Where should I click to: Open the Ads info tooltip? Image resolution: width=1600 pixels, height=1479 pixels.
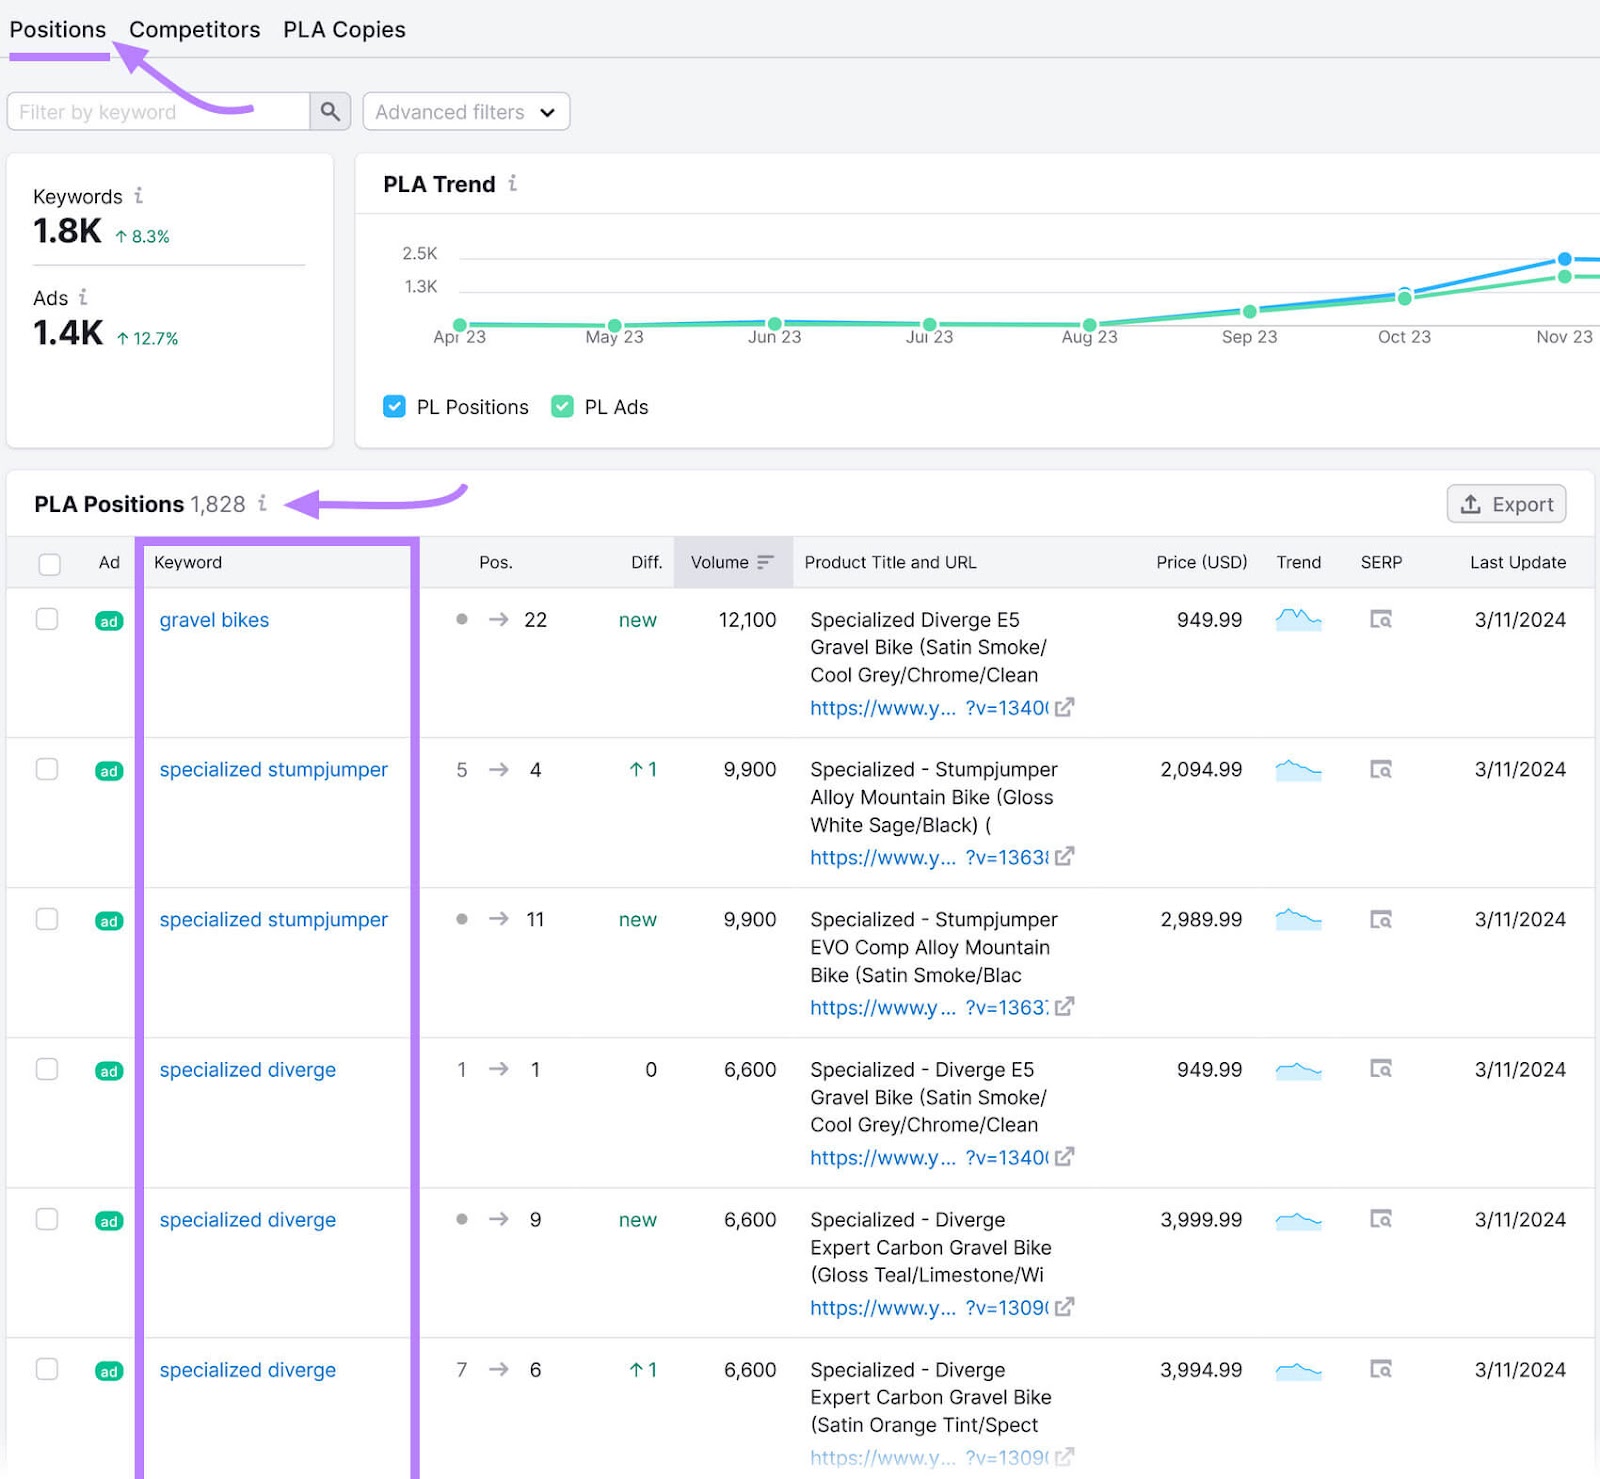(85, 297)
